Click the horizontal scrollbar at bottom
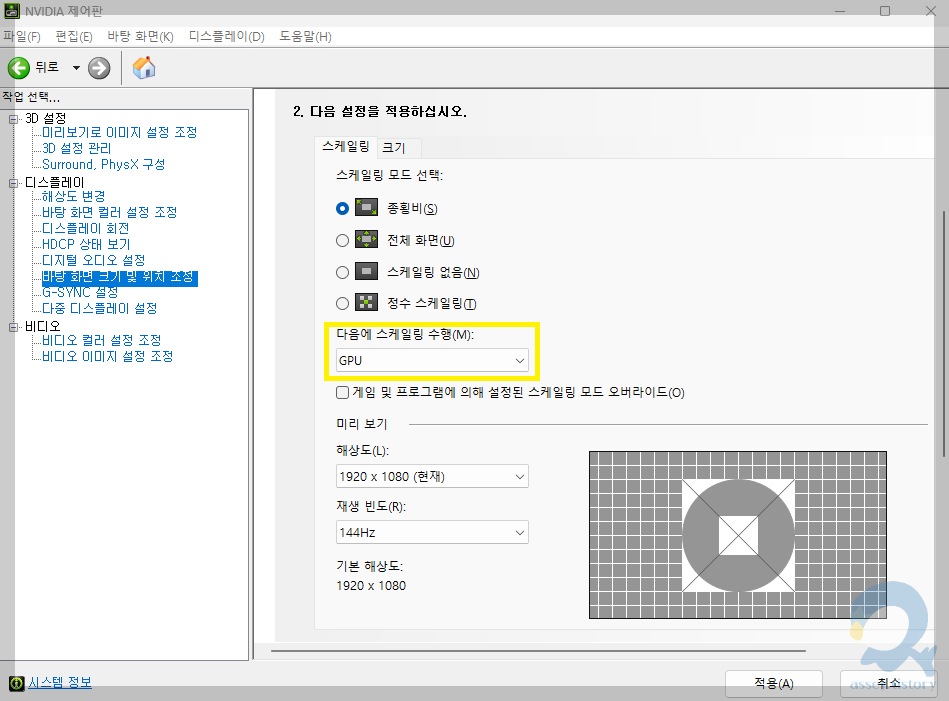 [538, 651]
